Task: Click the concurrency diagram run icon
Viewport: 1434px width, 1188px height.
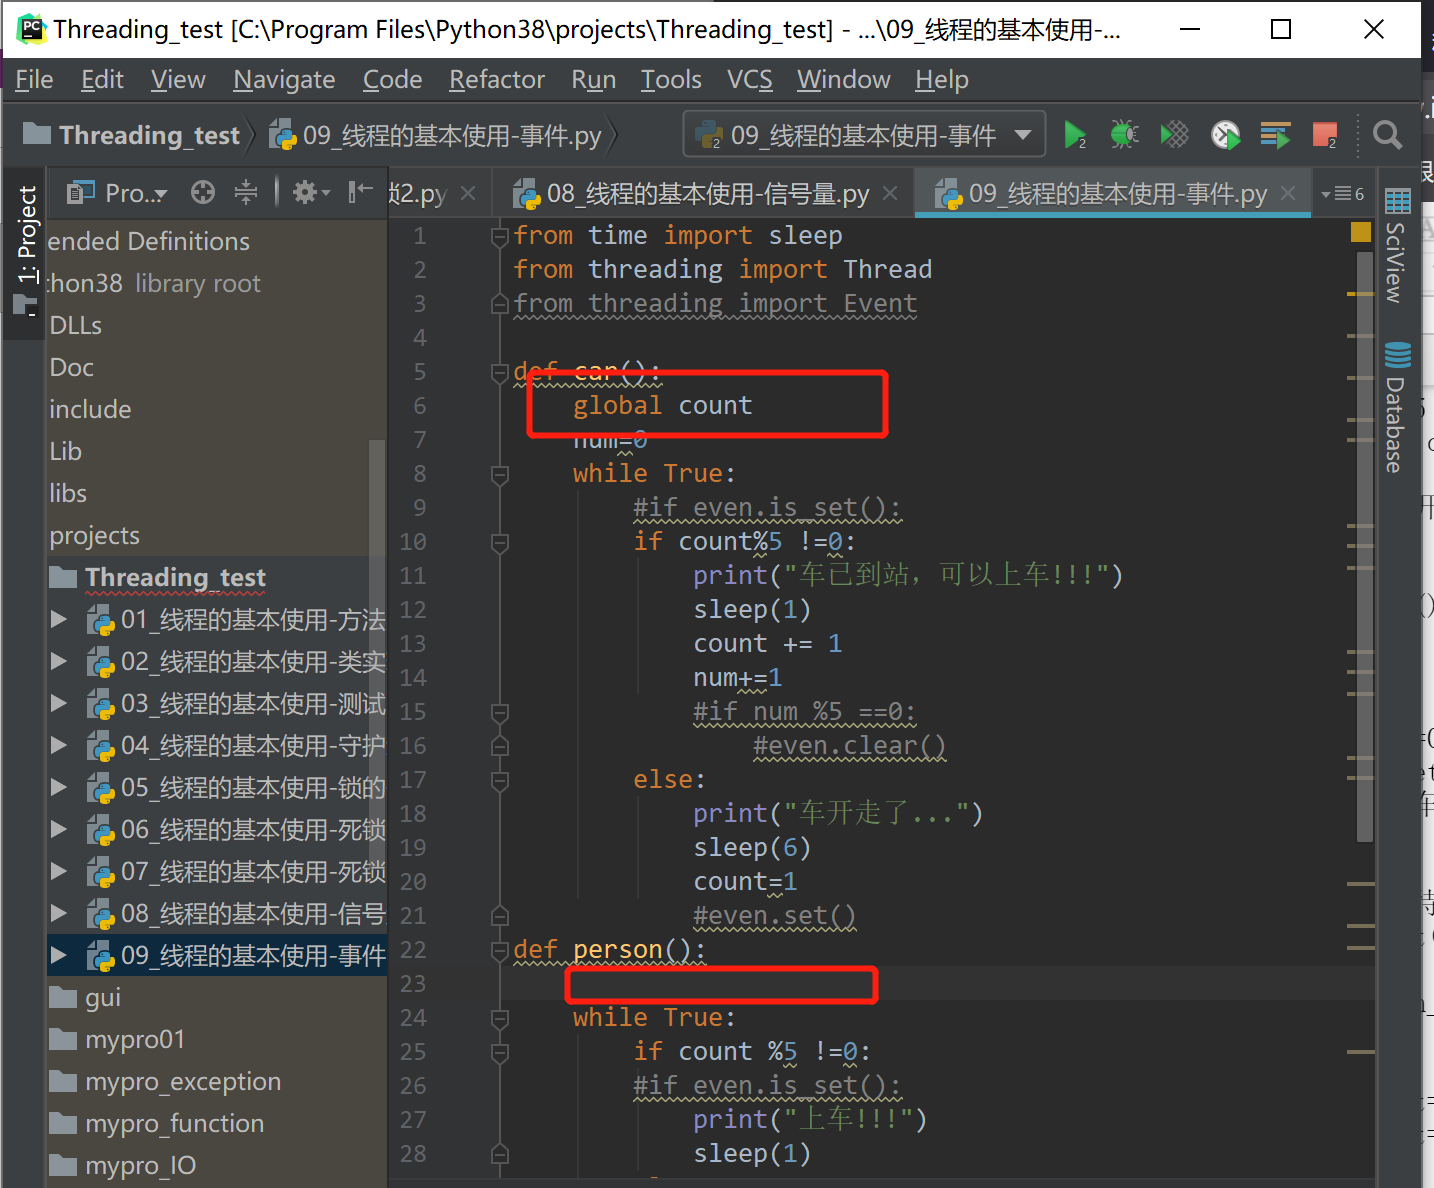Action: [1275, 134]
